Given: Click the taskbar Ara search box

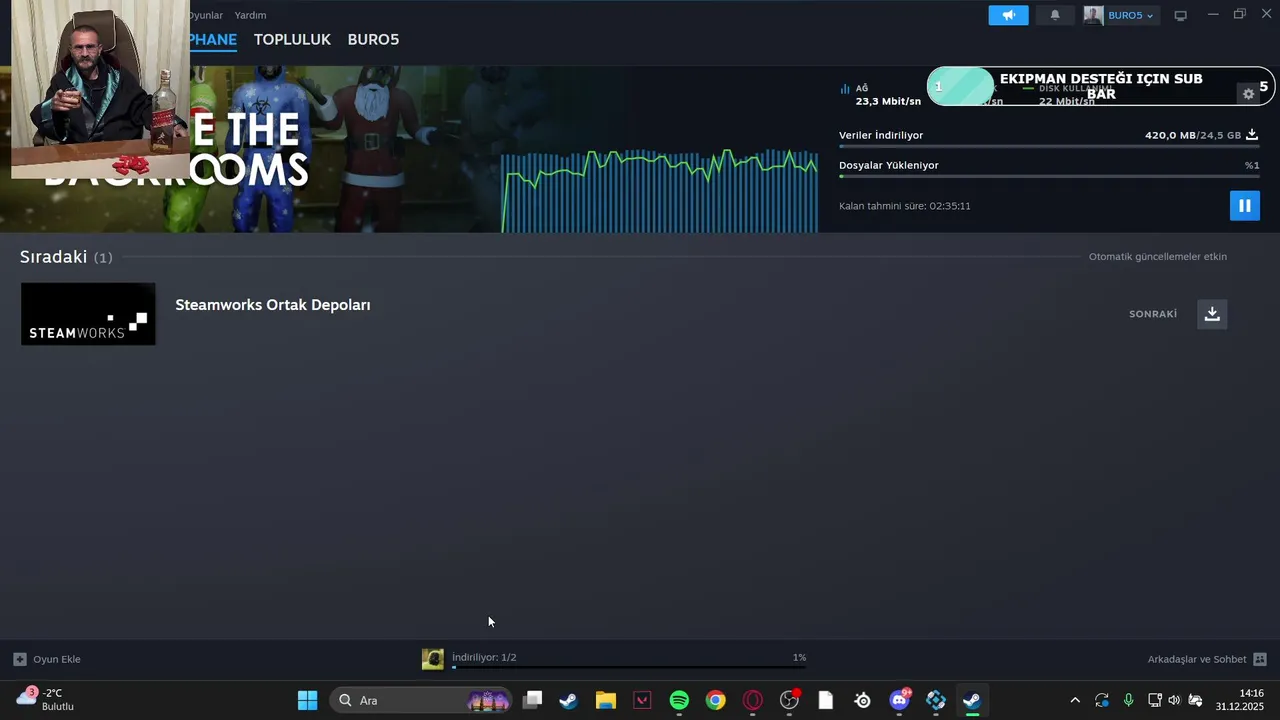Looking at the screenshot, I should point(423,700).
